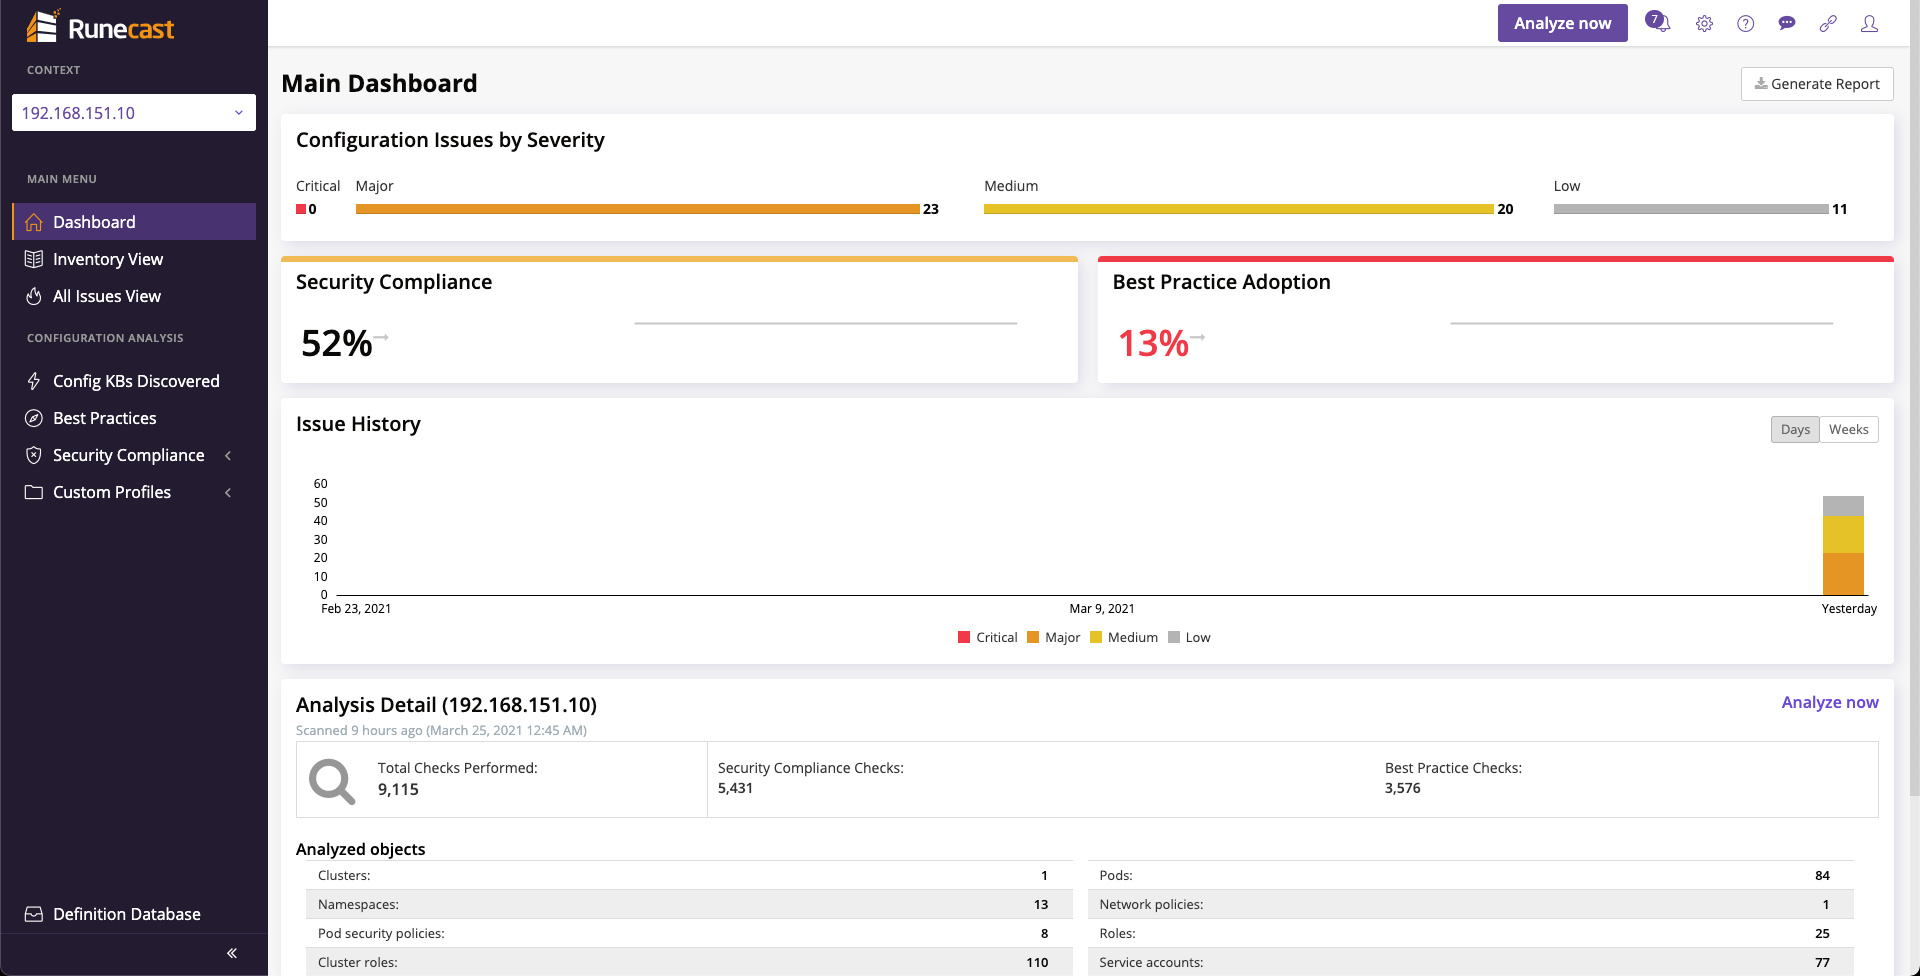
Task: Click the Runecast logo
Action: (x=100, y=27)
